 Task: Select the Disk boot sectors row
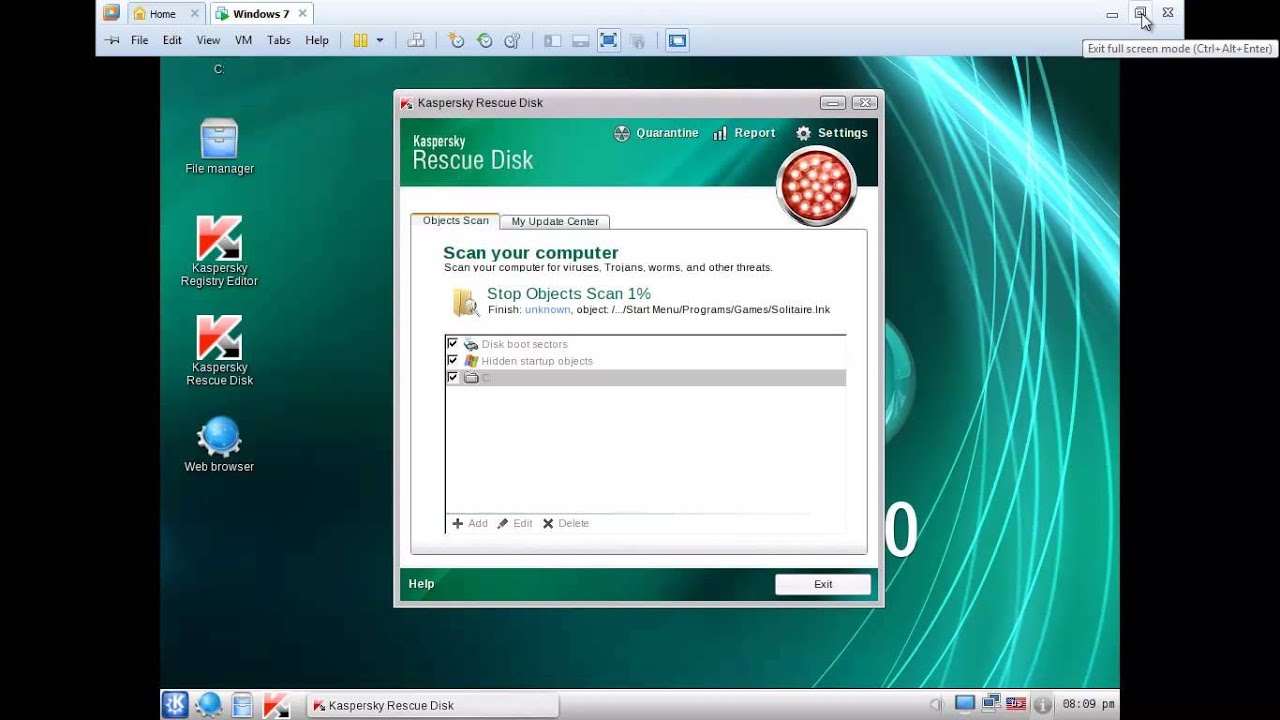(645, 343)
